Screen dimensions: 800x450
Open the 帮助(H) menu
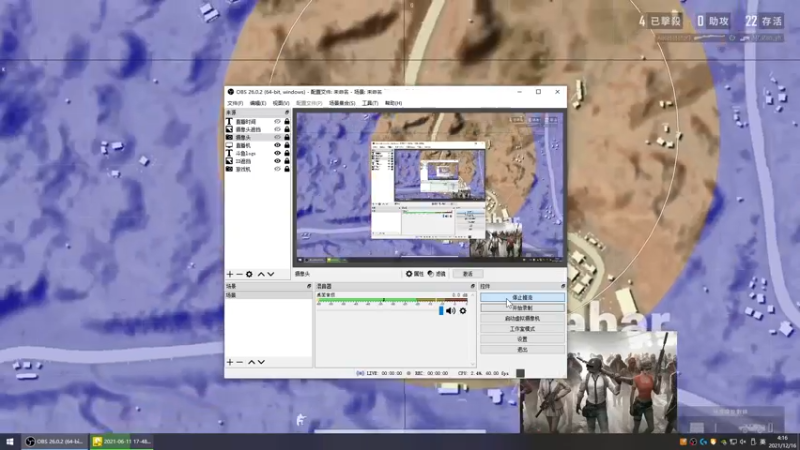pos(393,103)
